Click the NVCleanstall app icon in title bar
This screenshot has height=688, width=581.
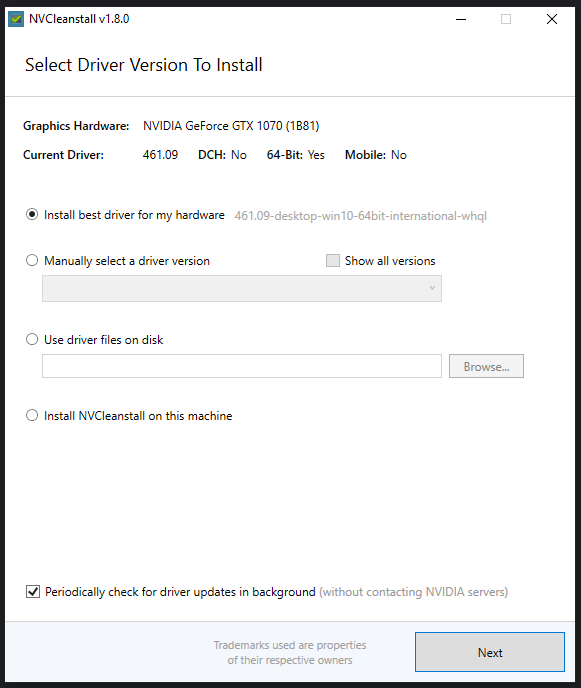(x=16, y=19)
